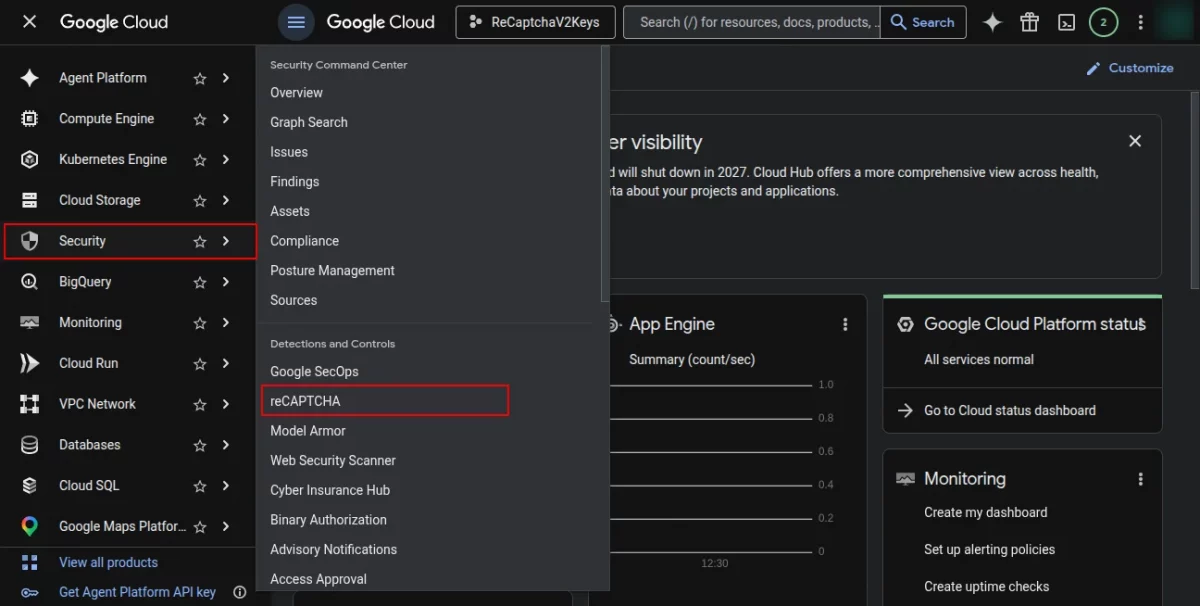Image resolution: width=1200 pixels, height=606 pixels.
Task: Open Gemini sparkle assistant icon
Action: tap(992, 22)
